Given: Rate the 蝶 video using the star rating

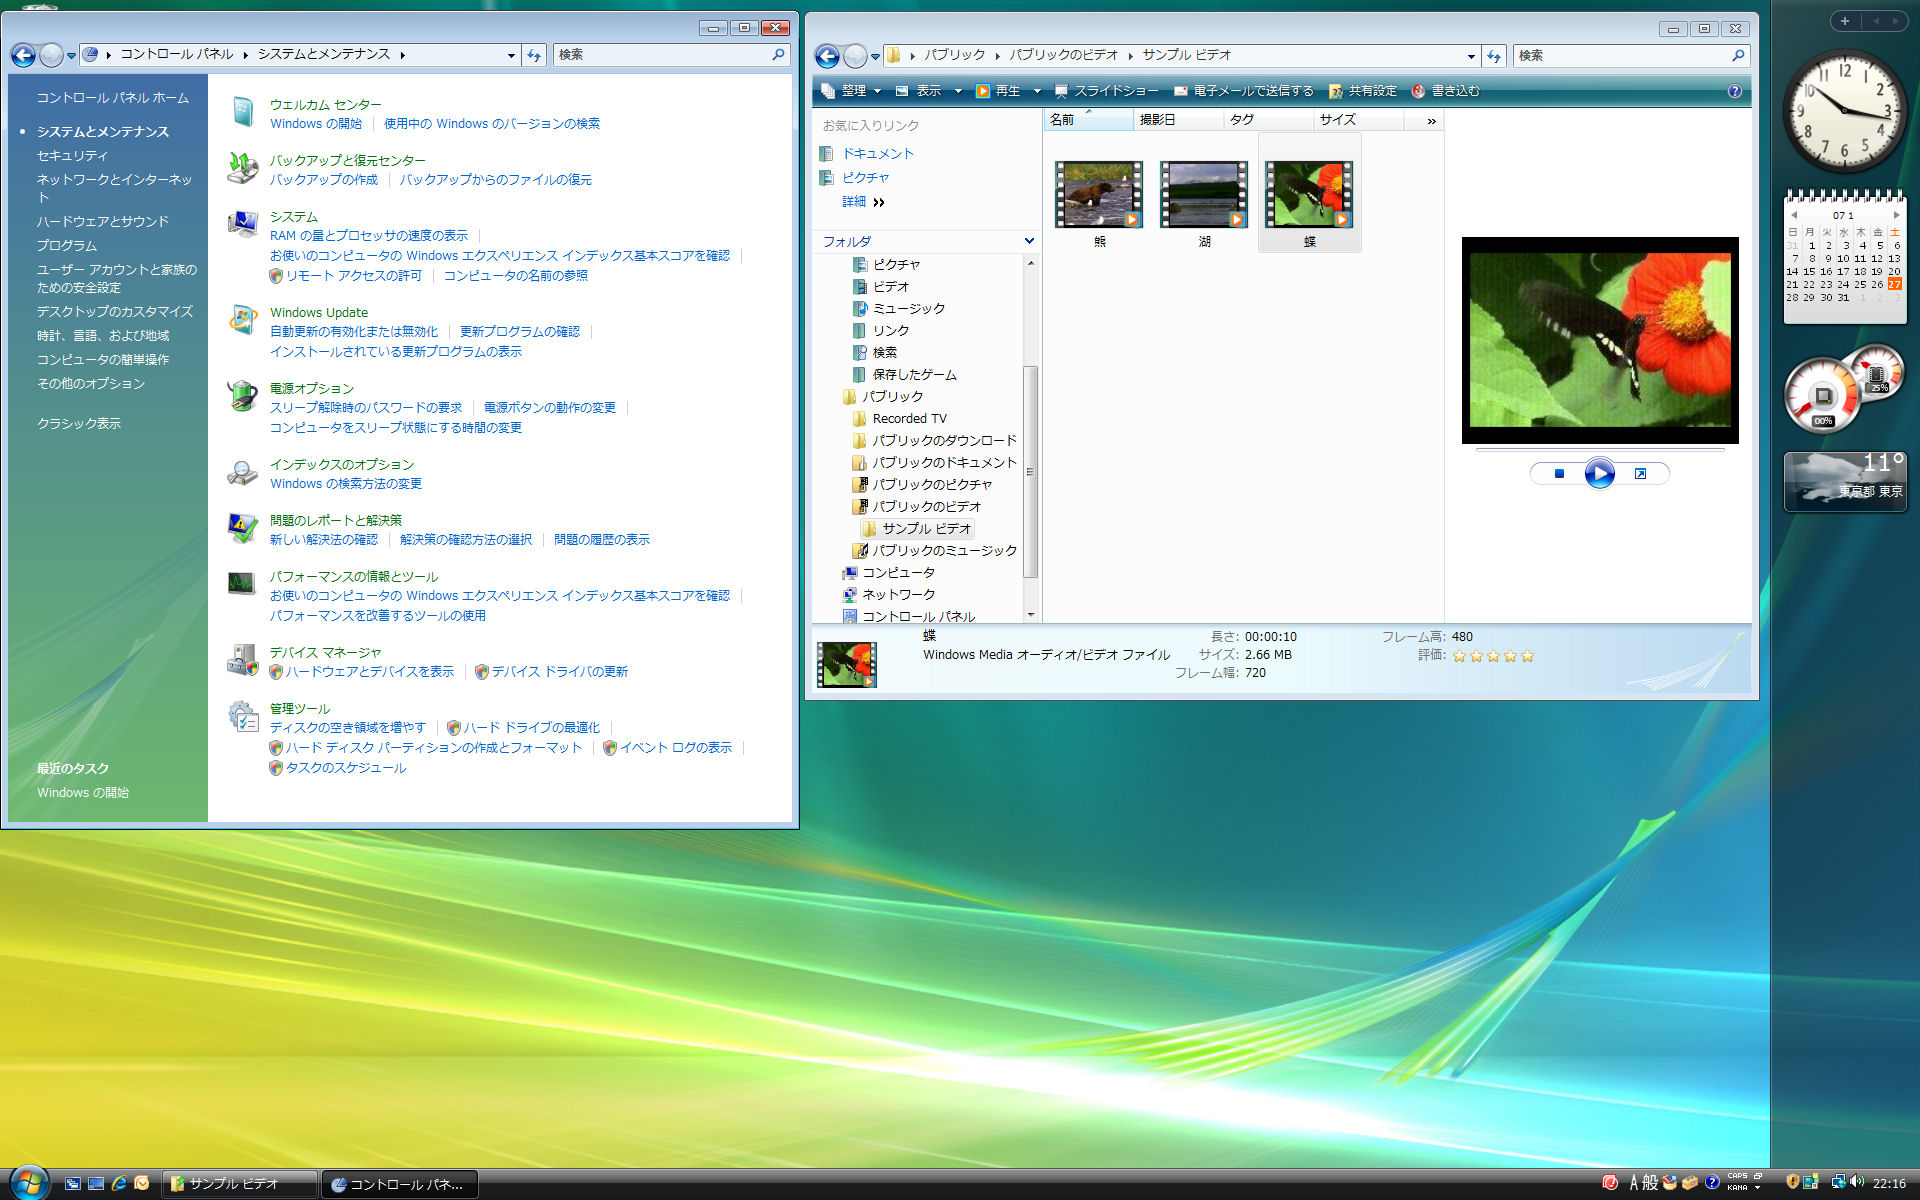Looking at the screenshot, I should (x=1493, y=656).
